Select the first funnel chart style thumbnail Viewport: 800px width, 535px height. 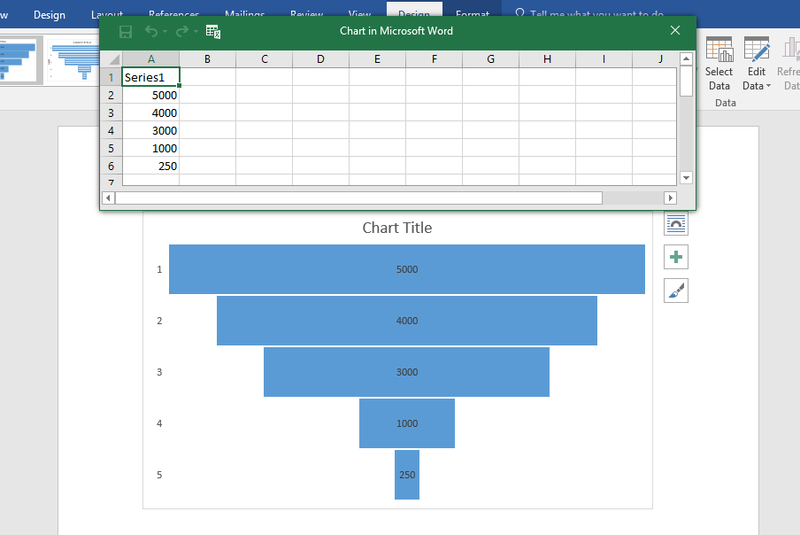(19, 61)
